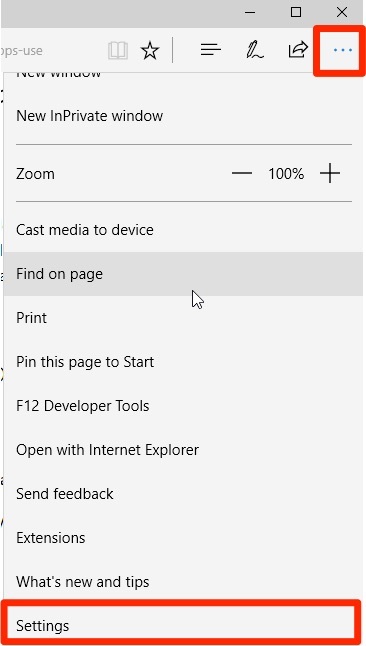Select Send feedback

coord(183,494)
